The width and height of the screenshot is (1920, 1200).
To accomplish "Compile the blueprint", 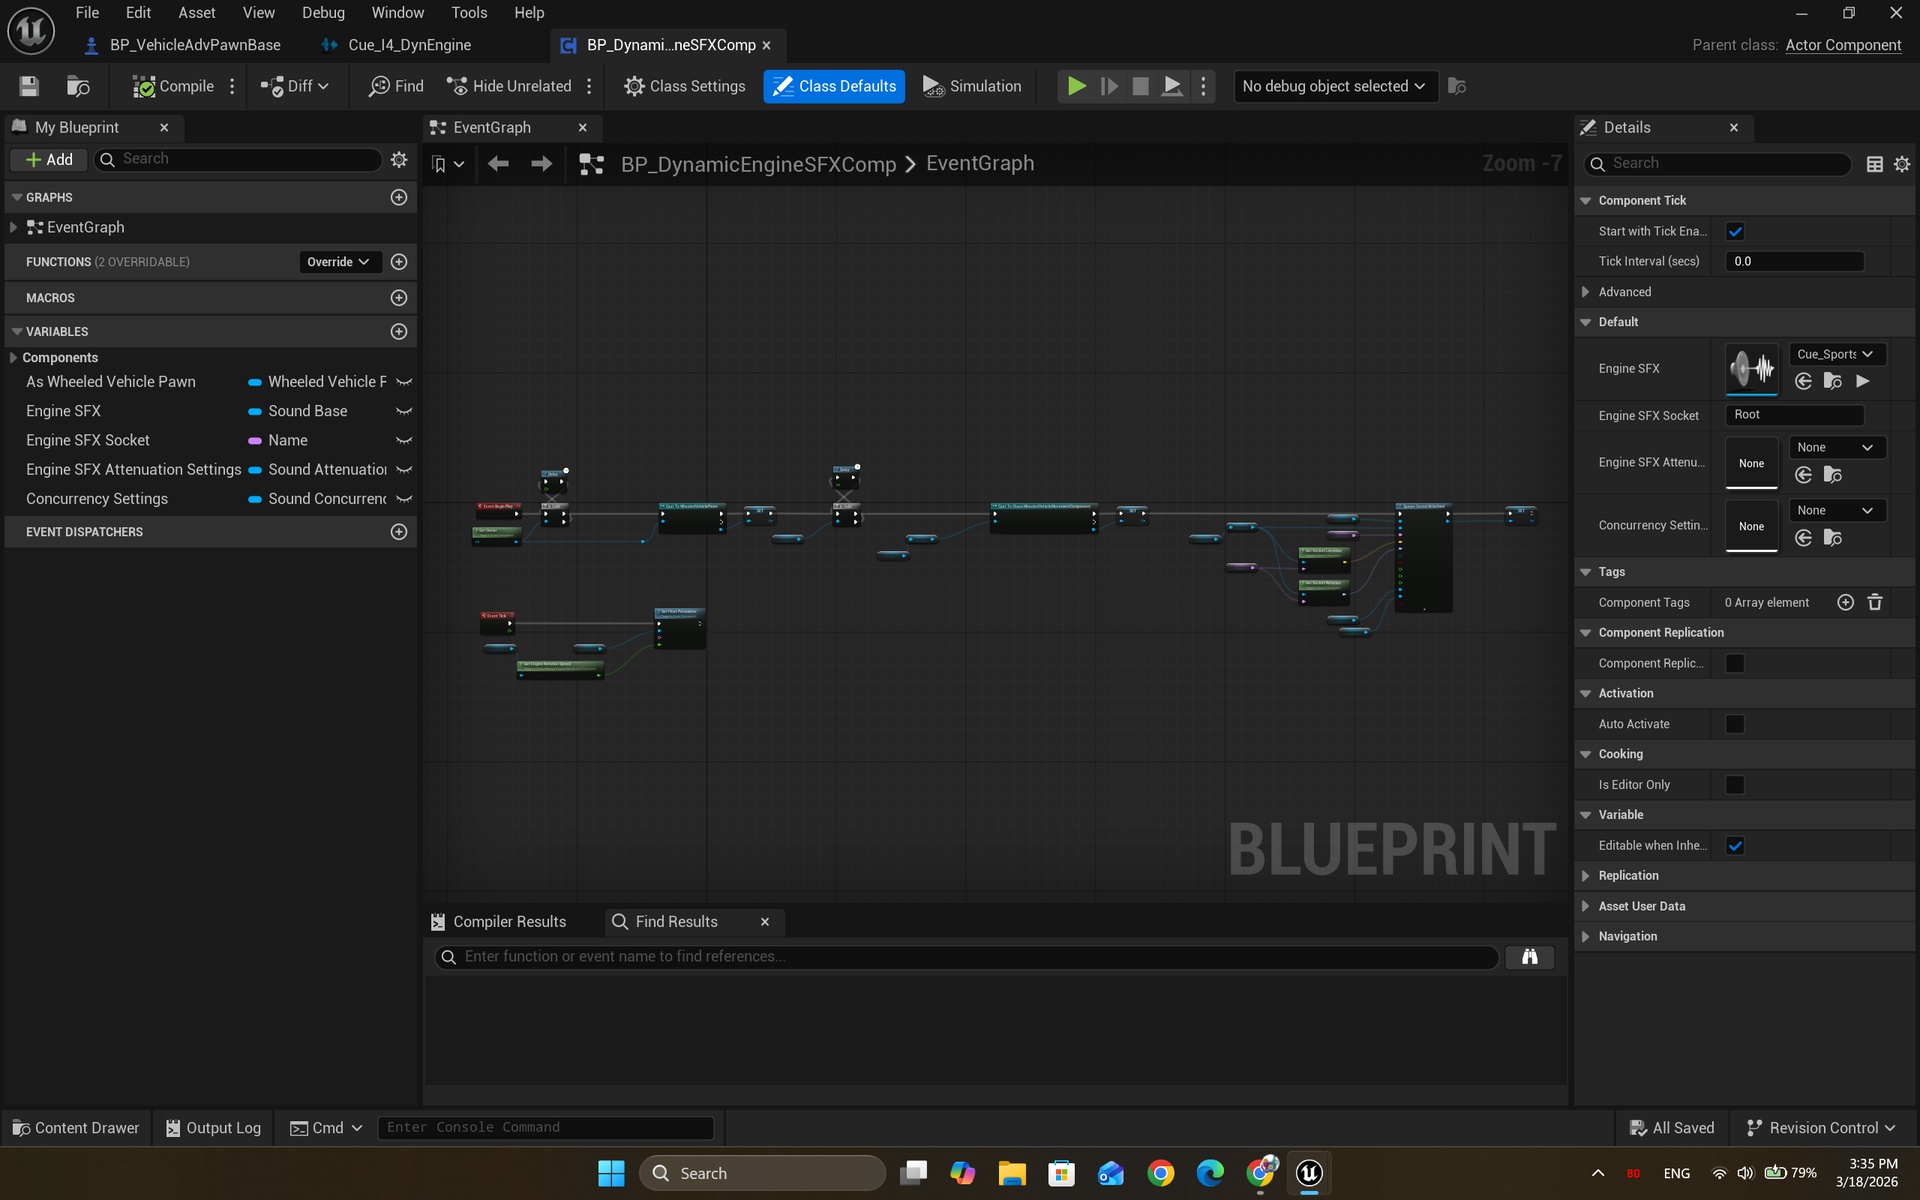I will 173,86.
